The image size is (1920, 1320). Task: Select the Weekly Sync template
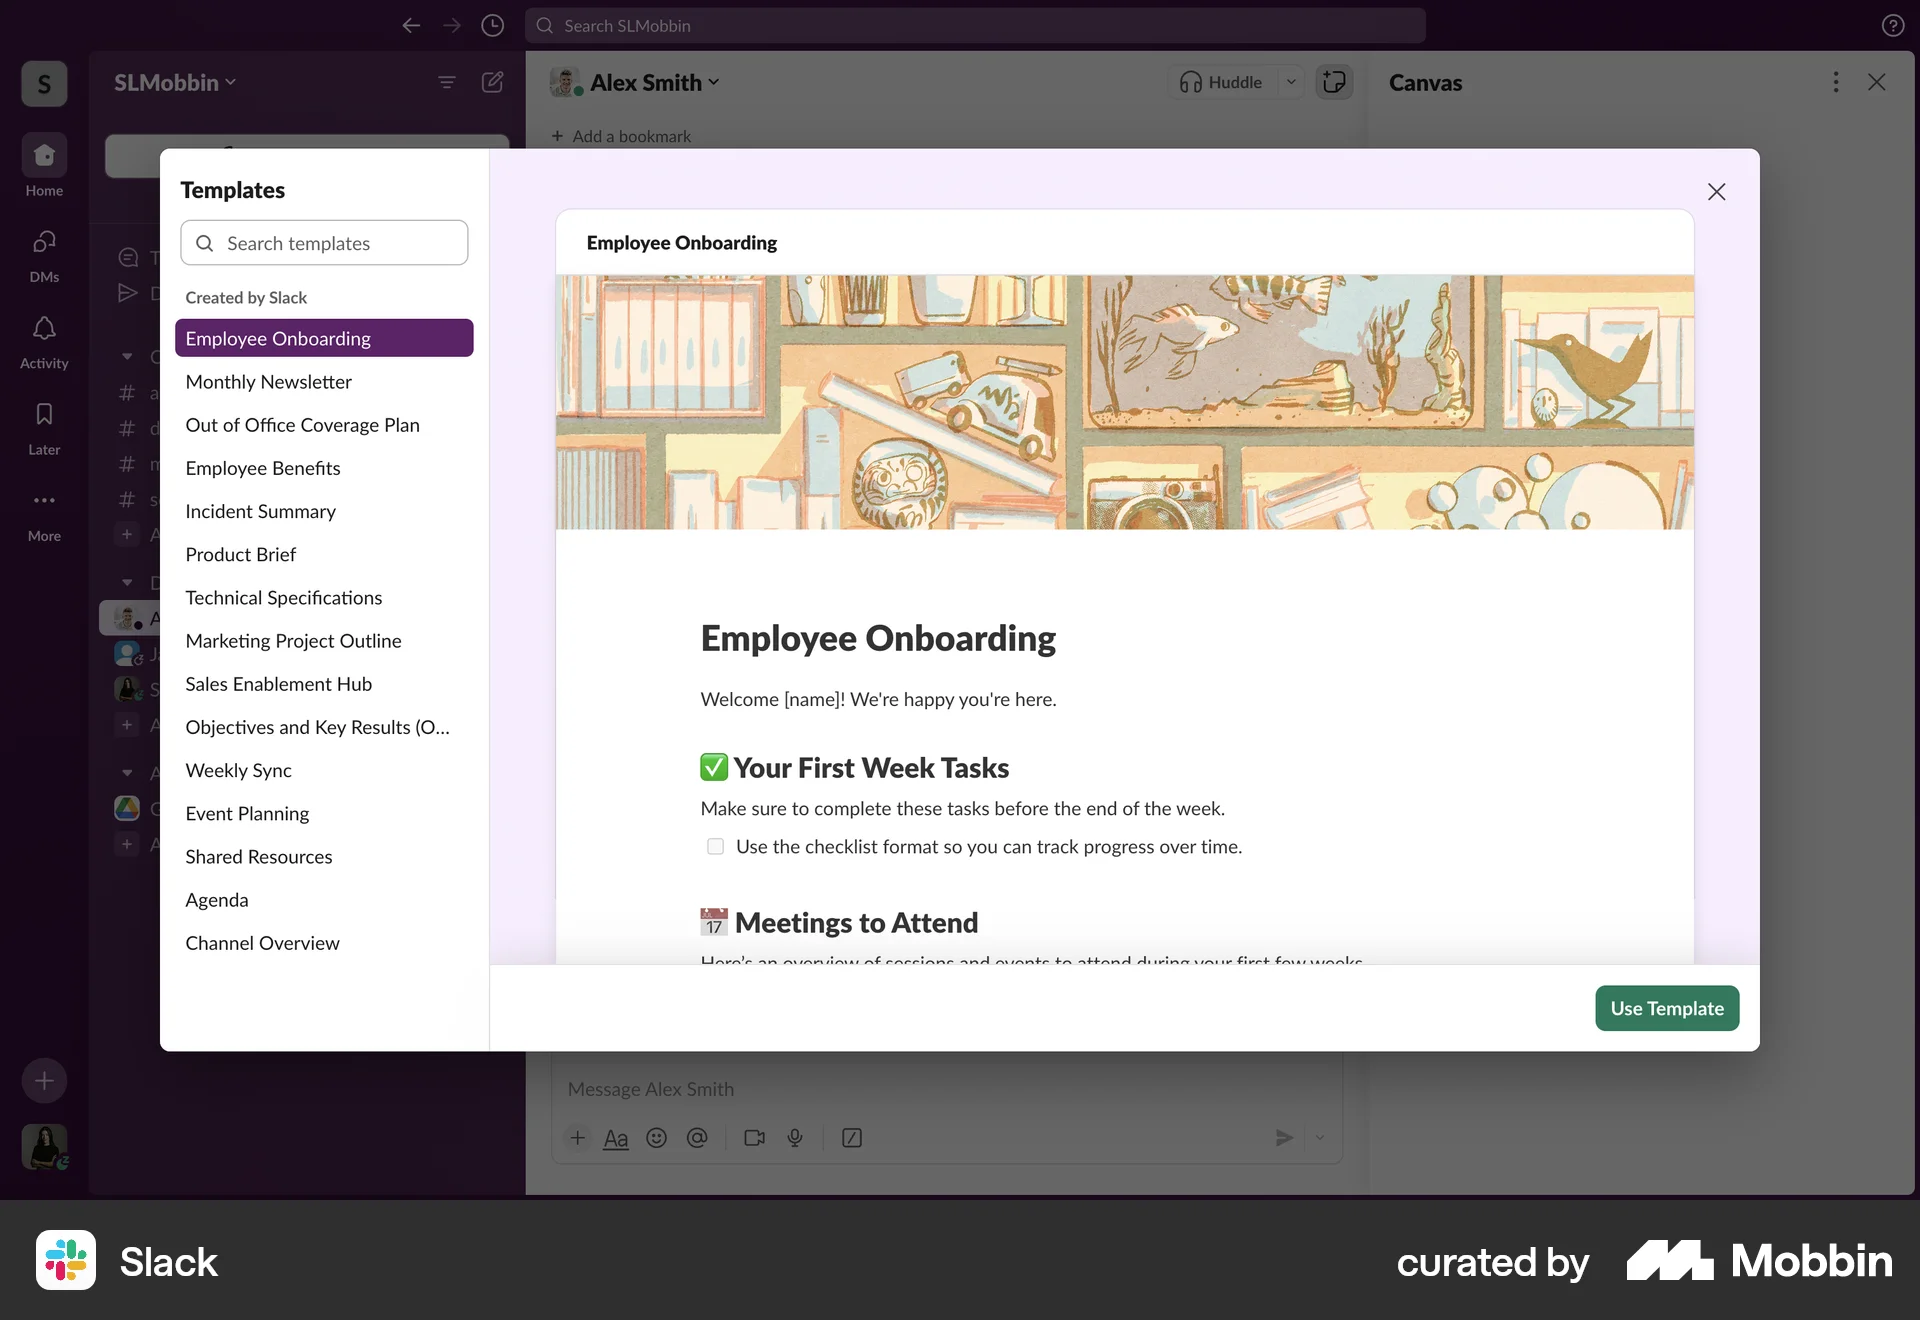[x=238, y=770]
